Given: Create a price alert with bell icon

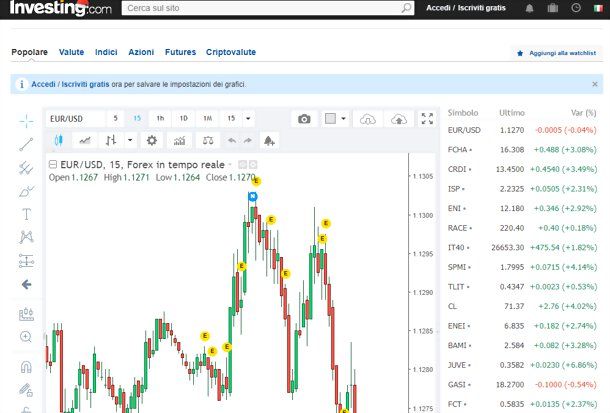Looking at the screenshot, I should click(269, 140).
